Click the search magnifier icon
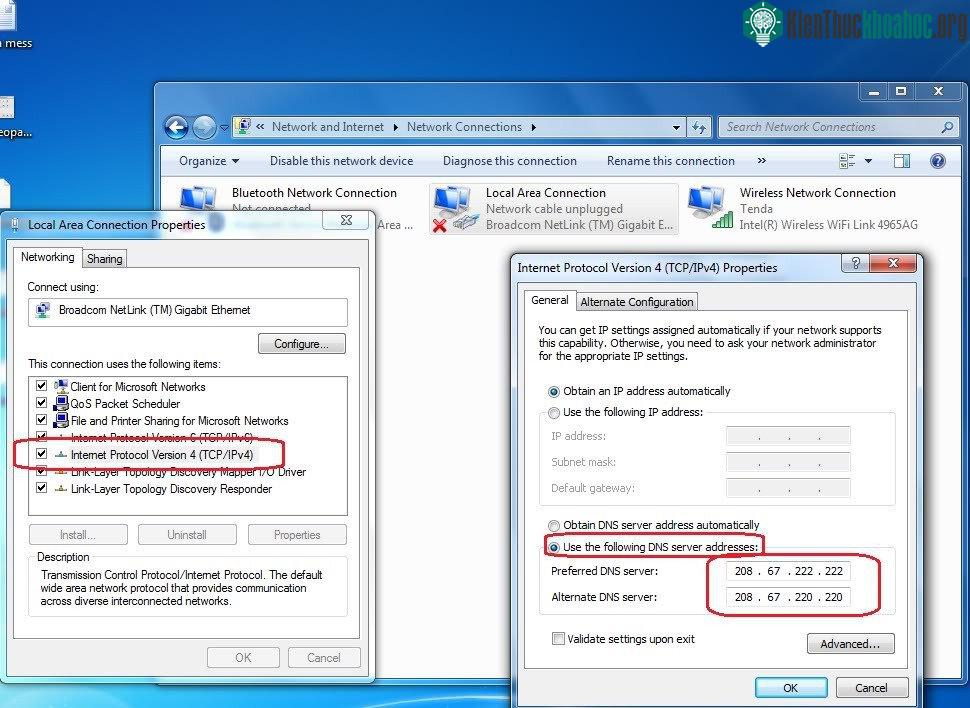The image size is (970, 708). 946,127
